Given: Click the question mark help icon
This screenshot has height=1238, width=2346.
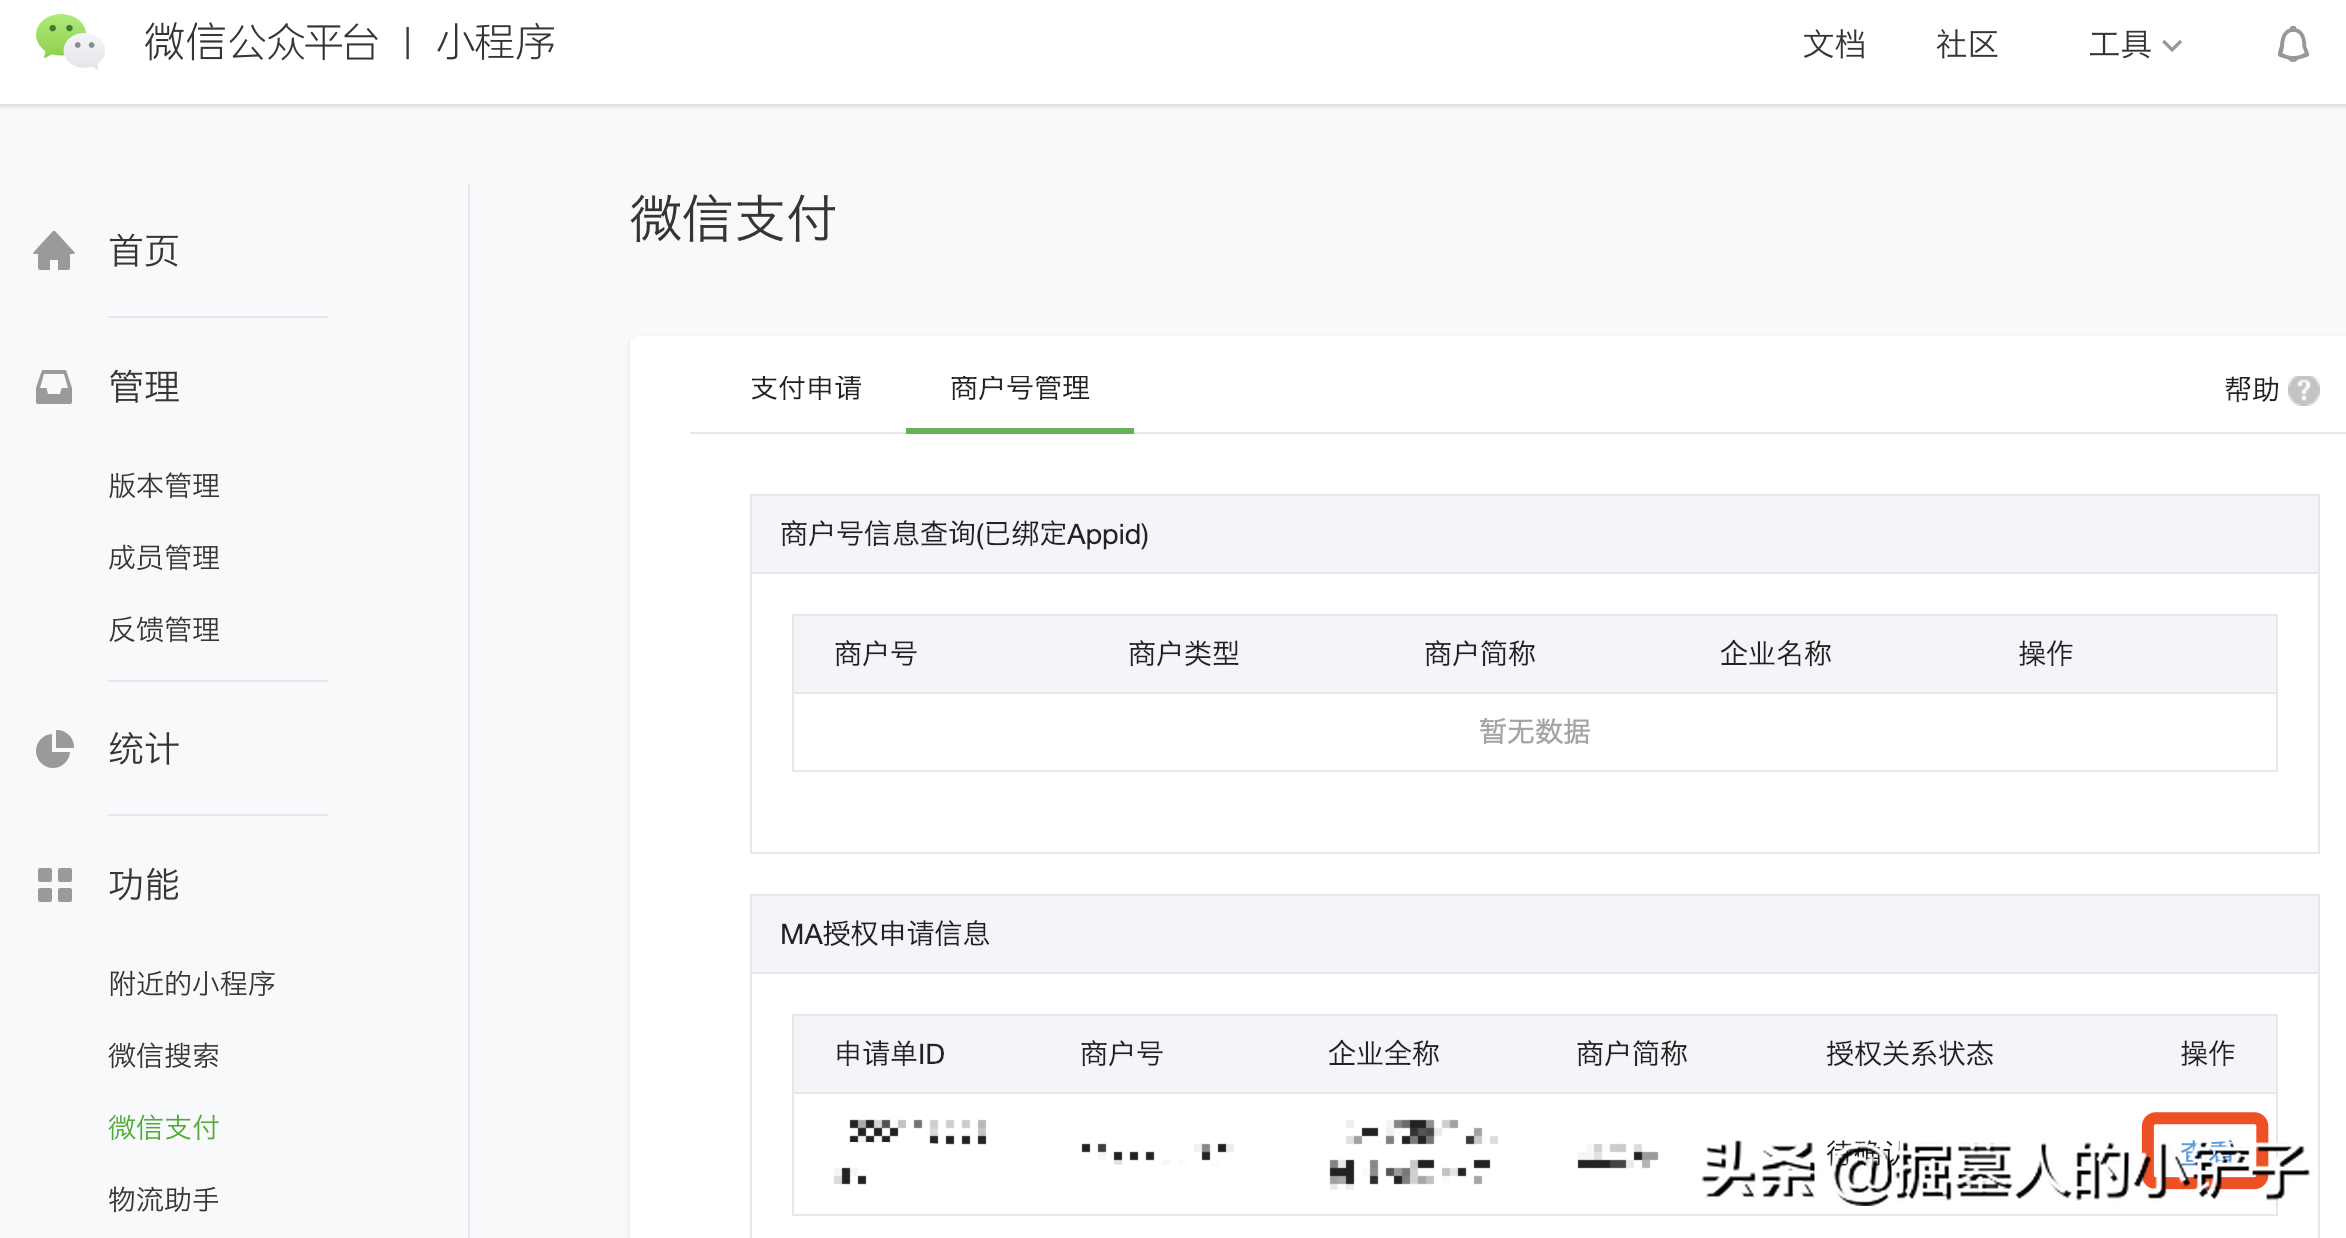Looking at the screenshot, I should coord(2304,390).
